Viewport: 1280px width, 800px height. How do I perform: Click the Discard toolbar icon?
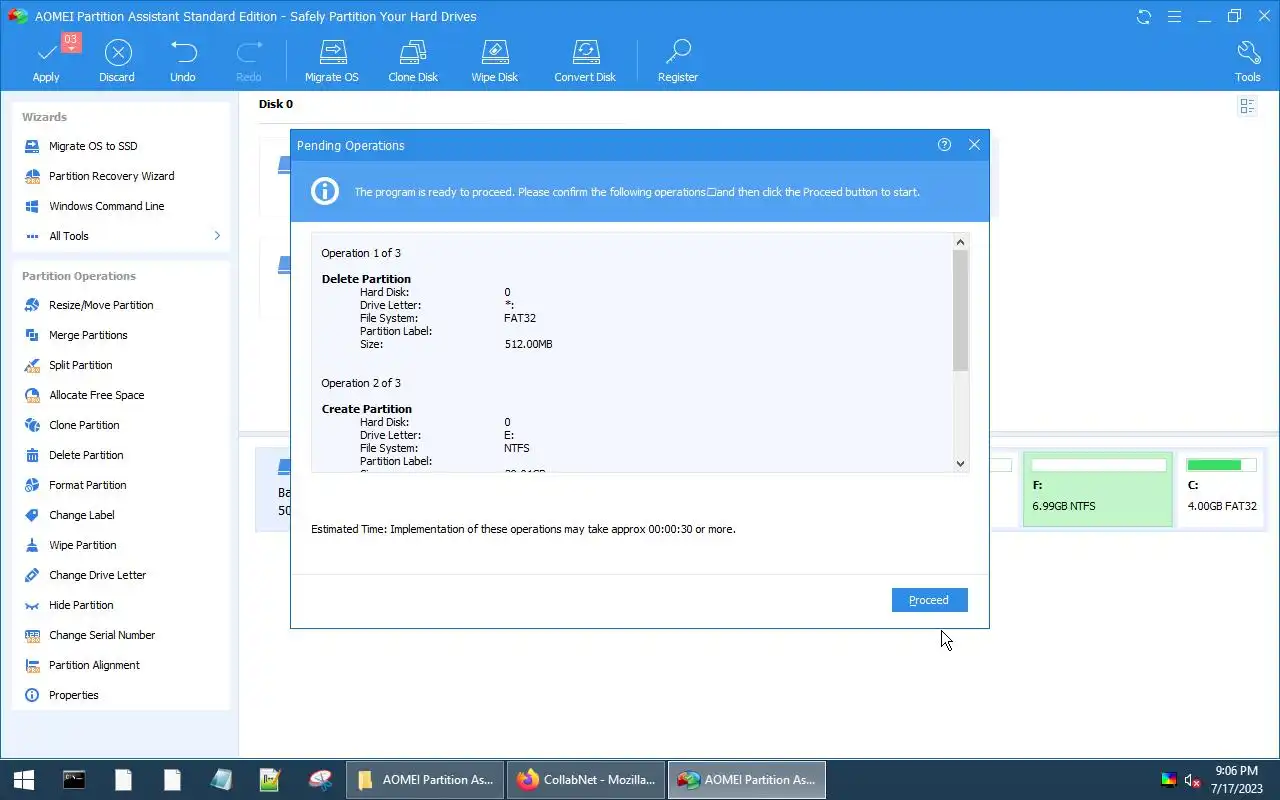coord(117,60)
